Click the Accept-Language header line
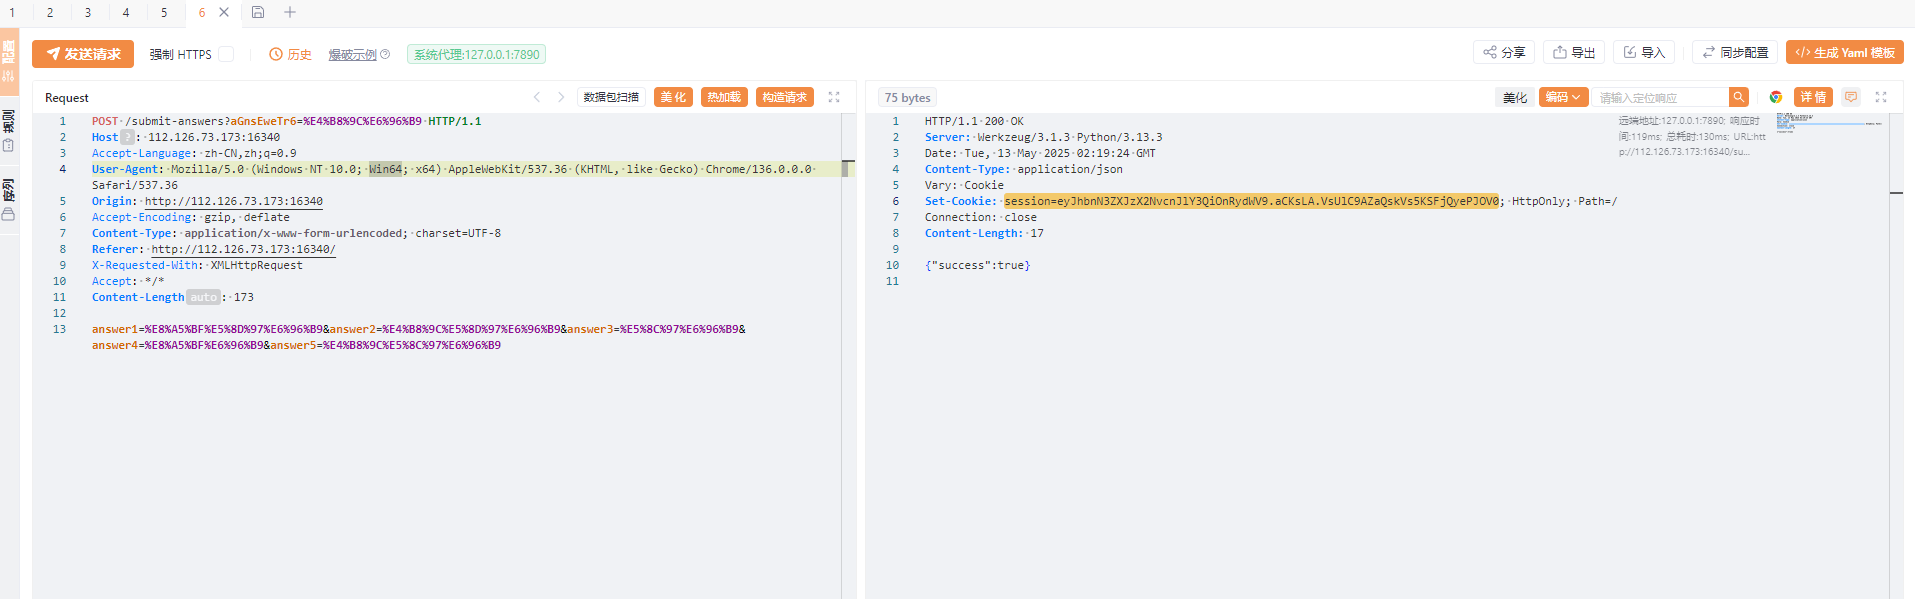 (x=194, y=153)
